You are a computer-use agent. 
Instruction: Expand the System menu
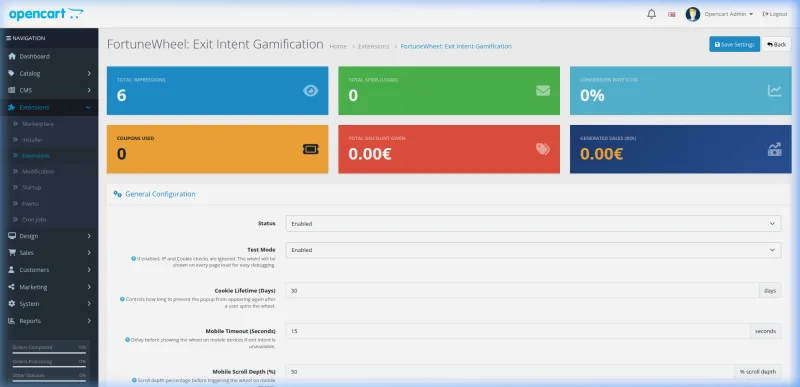[x=49, y=304]
